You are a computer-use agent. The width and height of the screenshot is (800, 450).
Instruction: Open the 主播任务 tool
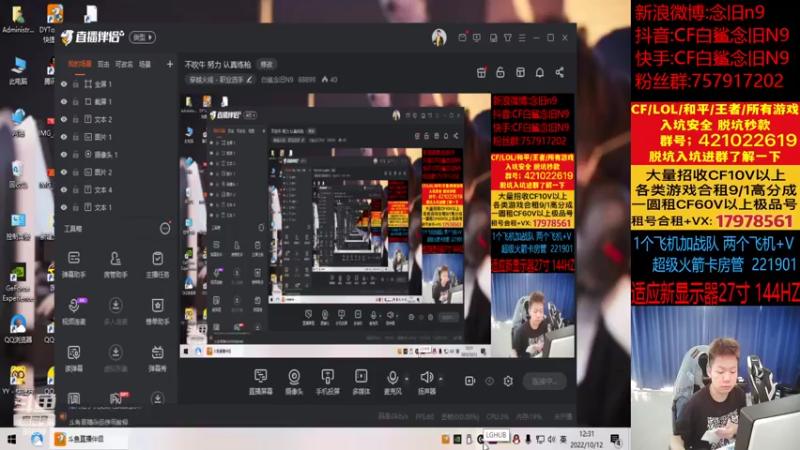(x=157, y=264)
